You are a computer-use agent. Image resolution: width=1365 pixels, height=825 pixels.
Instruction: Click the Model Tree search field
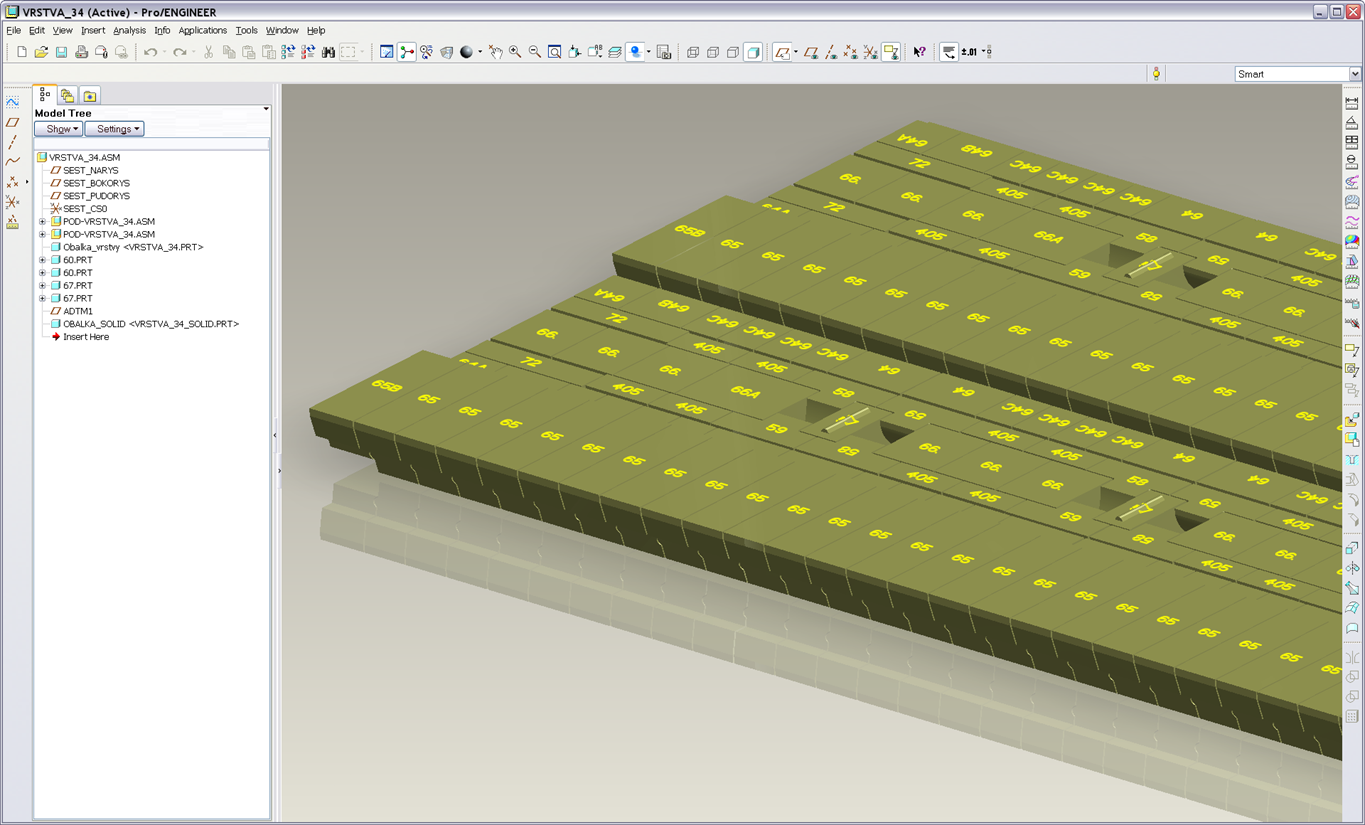click(x=151, y=144)
